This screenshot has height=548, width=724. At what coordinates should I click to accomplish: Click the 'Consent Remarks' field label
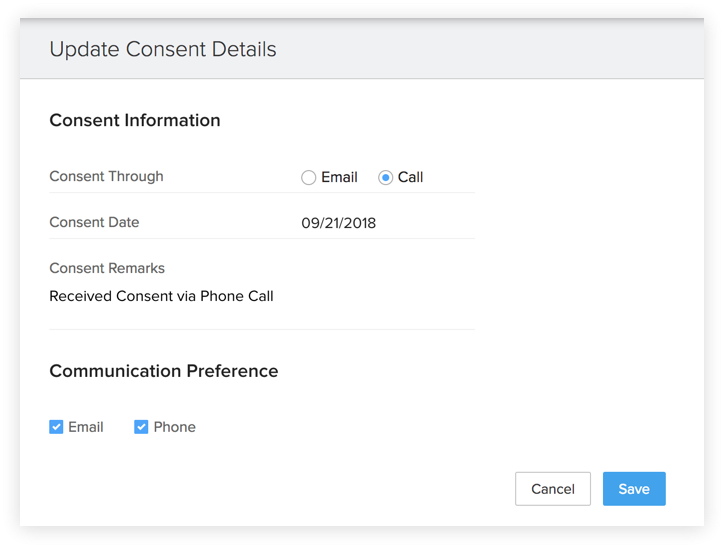[107, 268]
